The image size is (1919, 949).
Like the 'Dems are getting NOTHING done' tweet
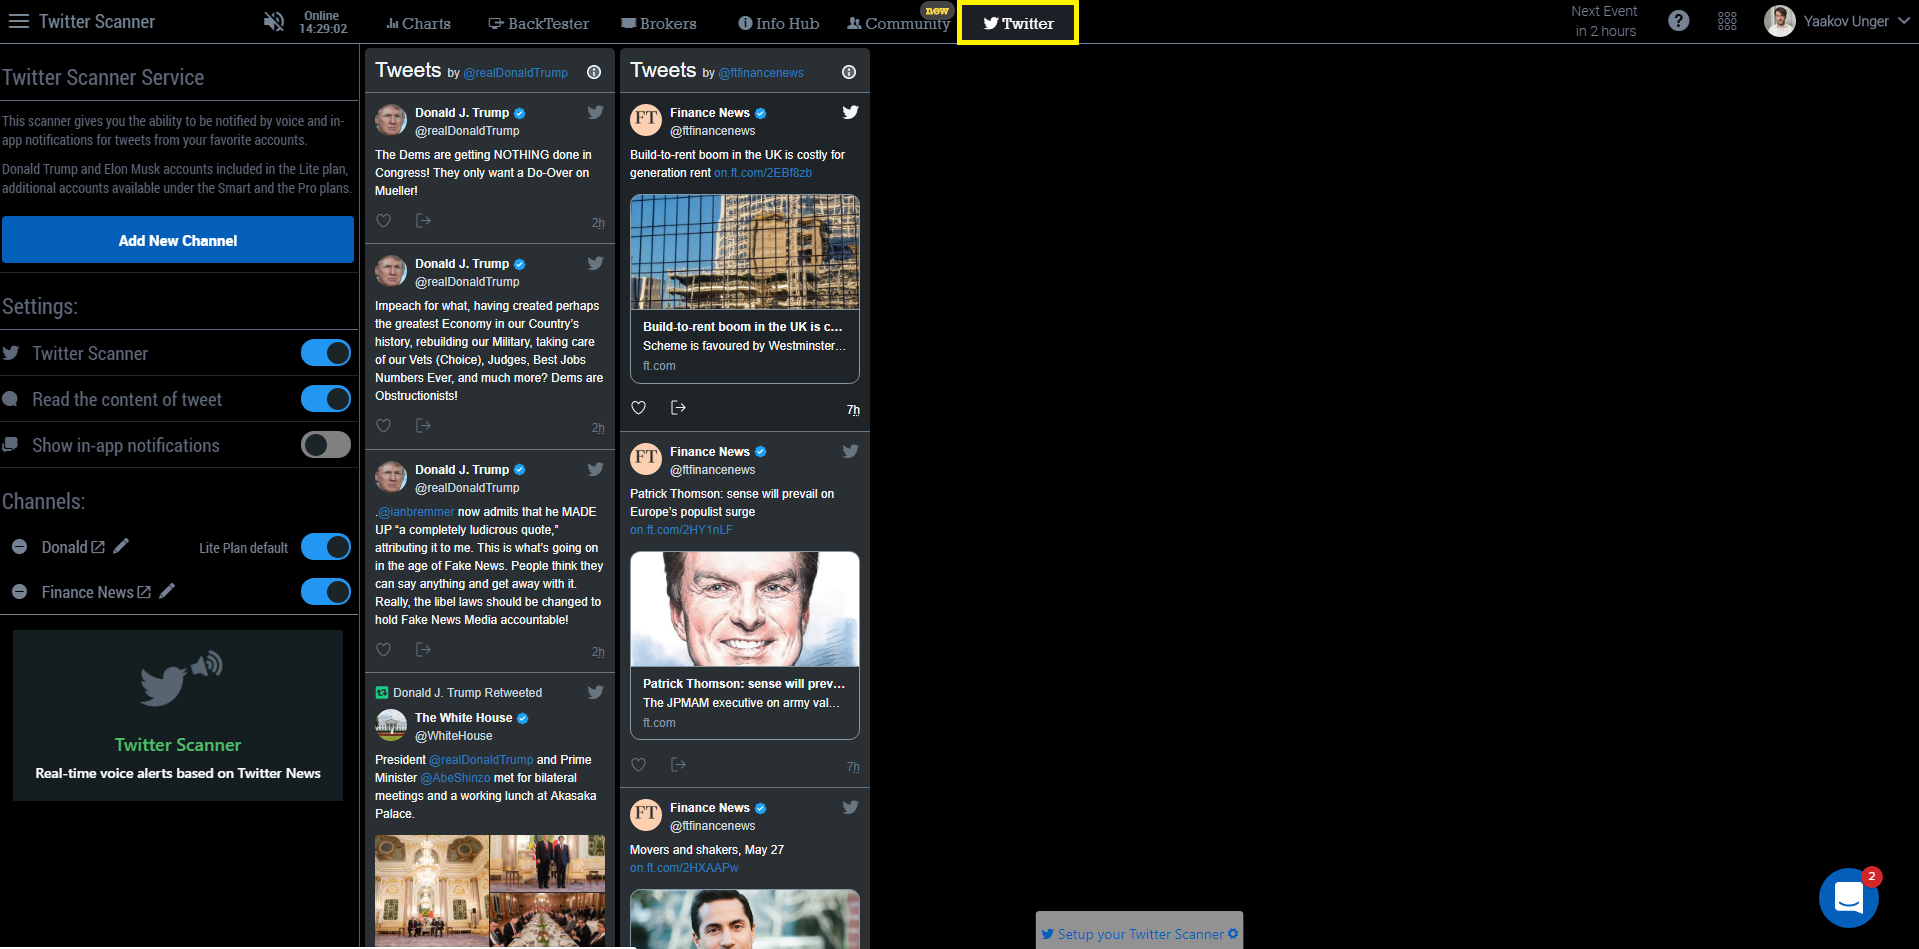(383, 221)
